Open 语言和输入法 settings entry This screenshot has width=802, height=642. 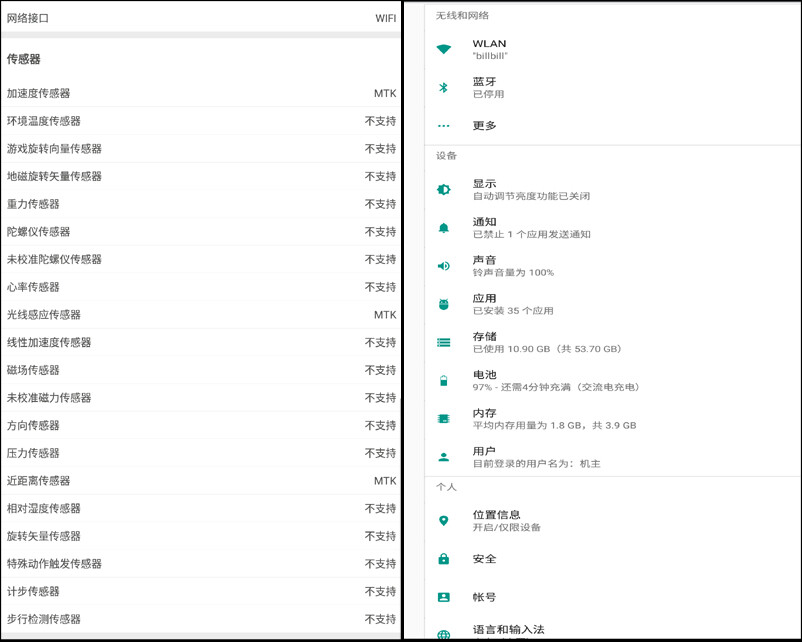(612, 628)
